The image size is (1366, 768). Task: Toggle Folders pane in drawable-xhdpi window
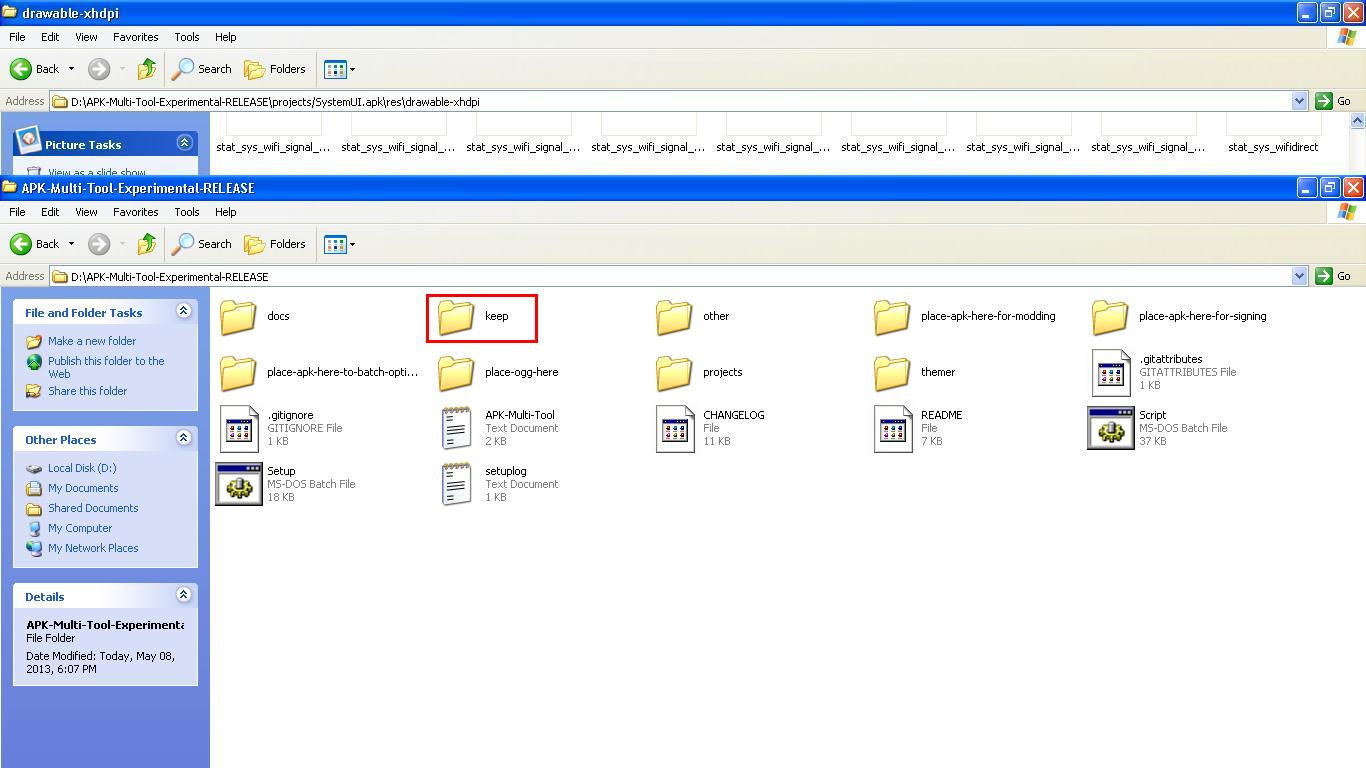[276, 69]
